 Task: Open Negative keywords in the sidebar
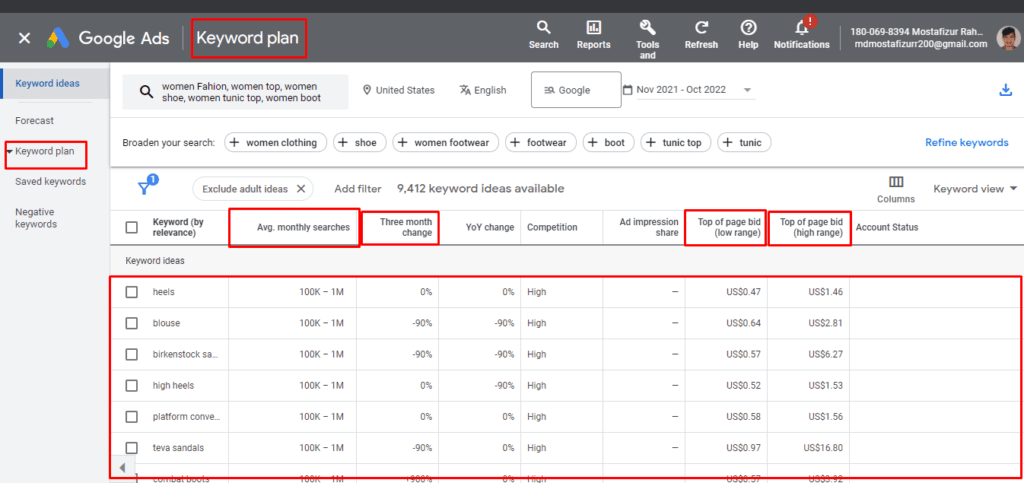[x=36, y=218]
